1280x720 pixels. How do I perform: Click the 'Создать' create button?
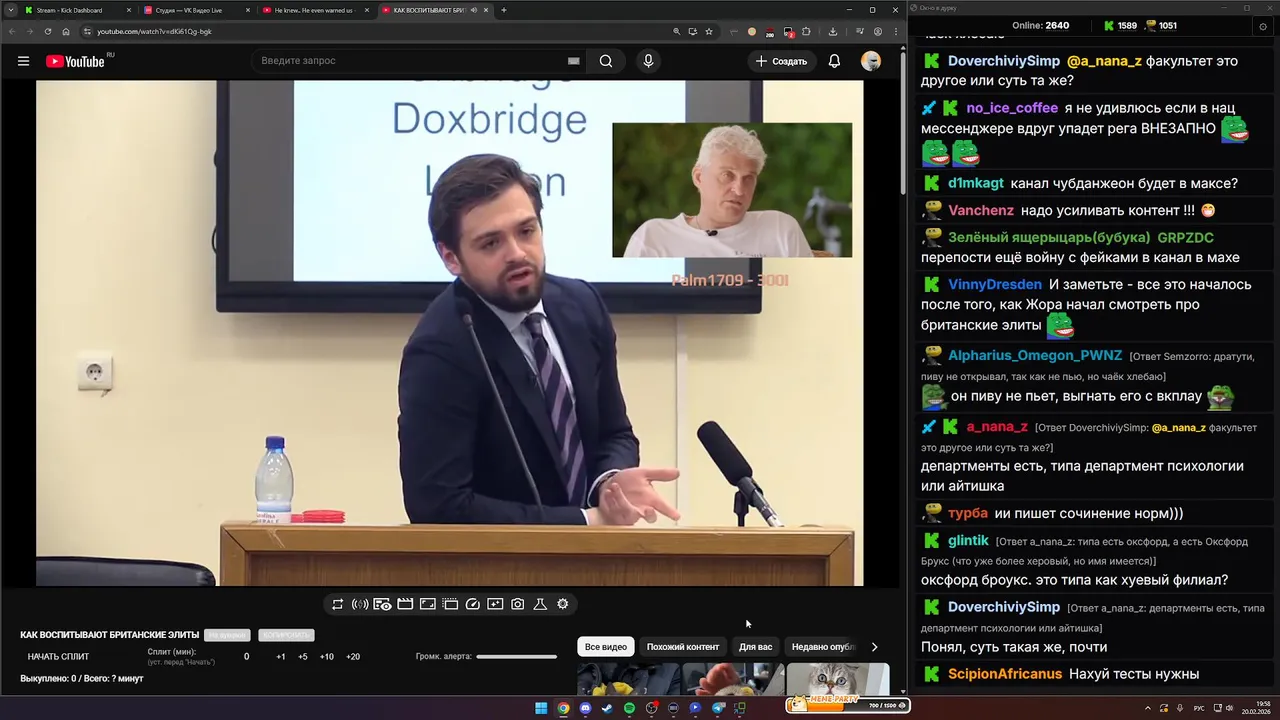[x=781, y=61]
